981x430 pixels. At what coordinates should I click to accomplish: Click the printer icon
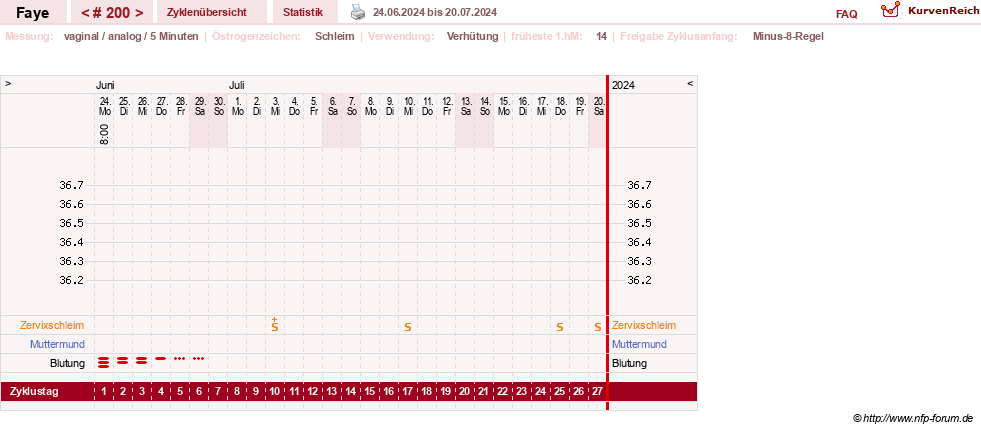(357, 12)
